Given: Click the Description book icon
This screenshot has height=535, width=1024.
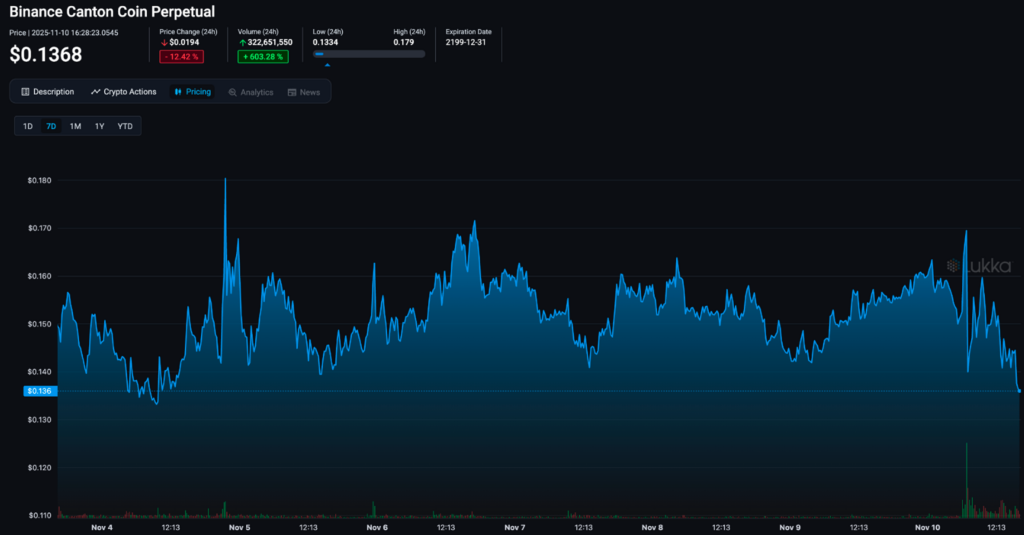Looking at the screenshot, I should (x=25, y=92).
